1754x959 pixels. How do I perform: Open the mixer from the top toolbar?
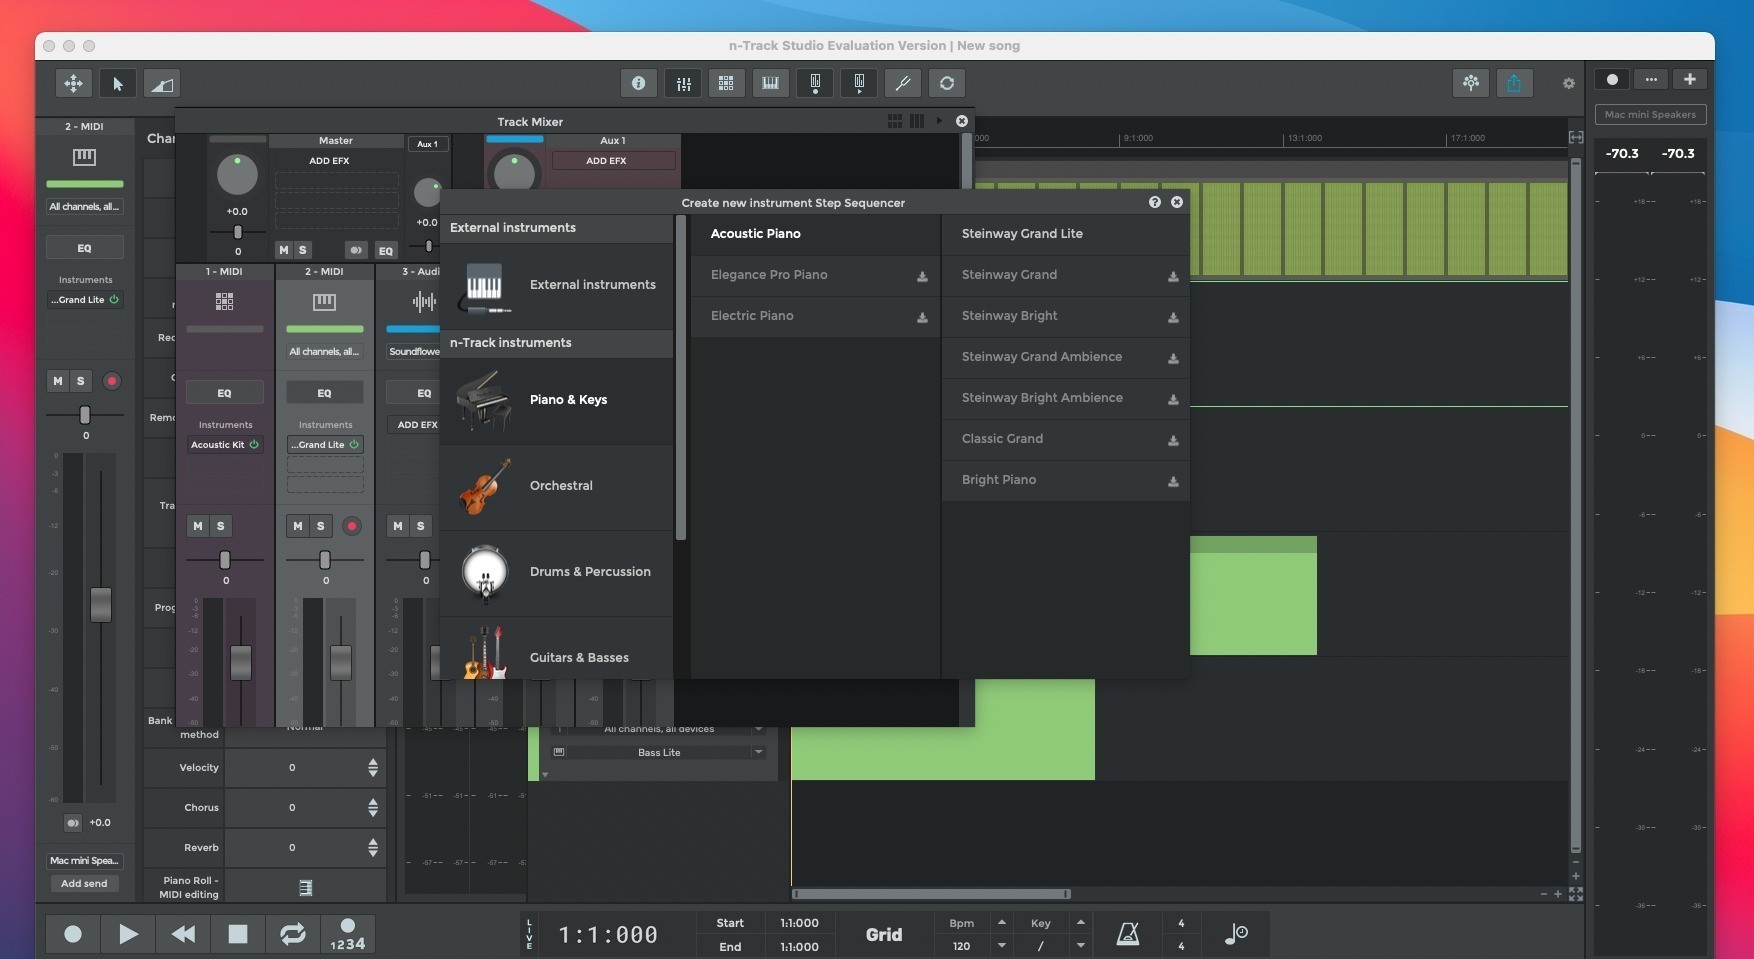[x=684, y=83]
